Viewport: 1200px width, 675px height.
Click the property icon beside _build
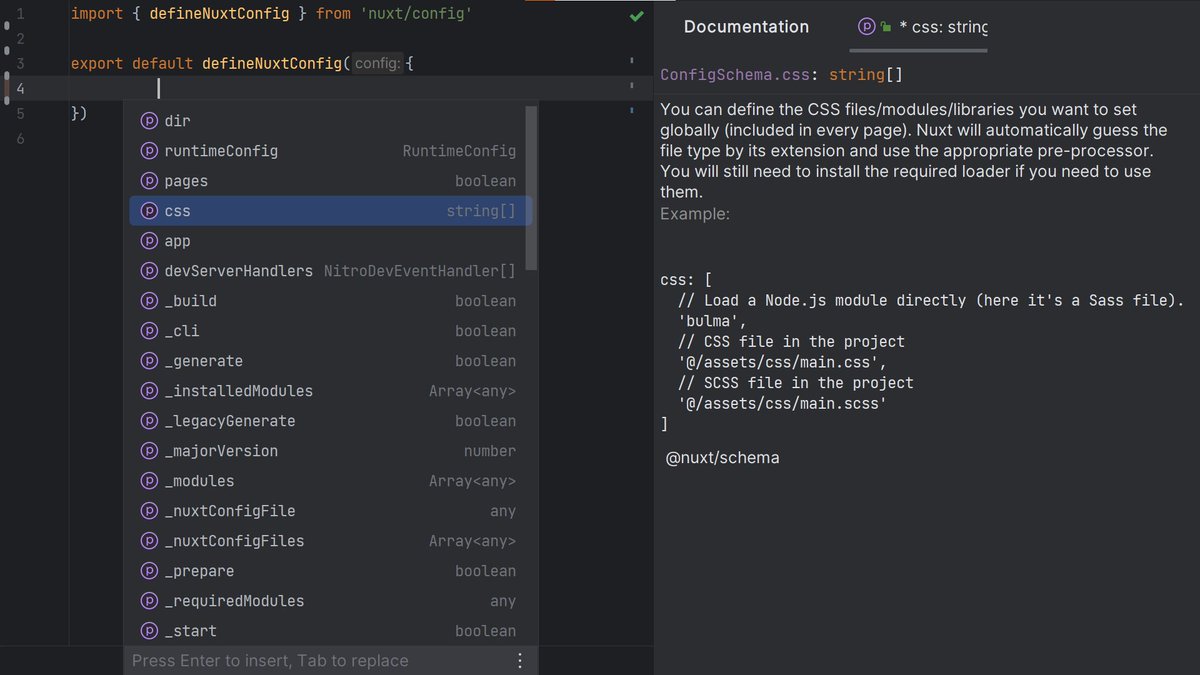pyautogui.click(x=149, y=301)
